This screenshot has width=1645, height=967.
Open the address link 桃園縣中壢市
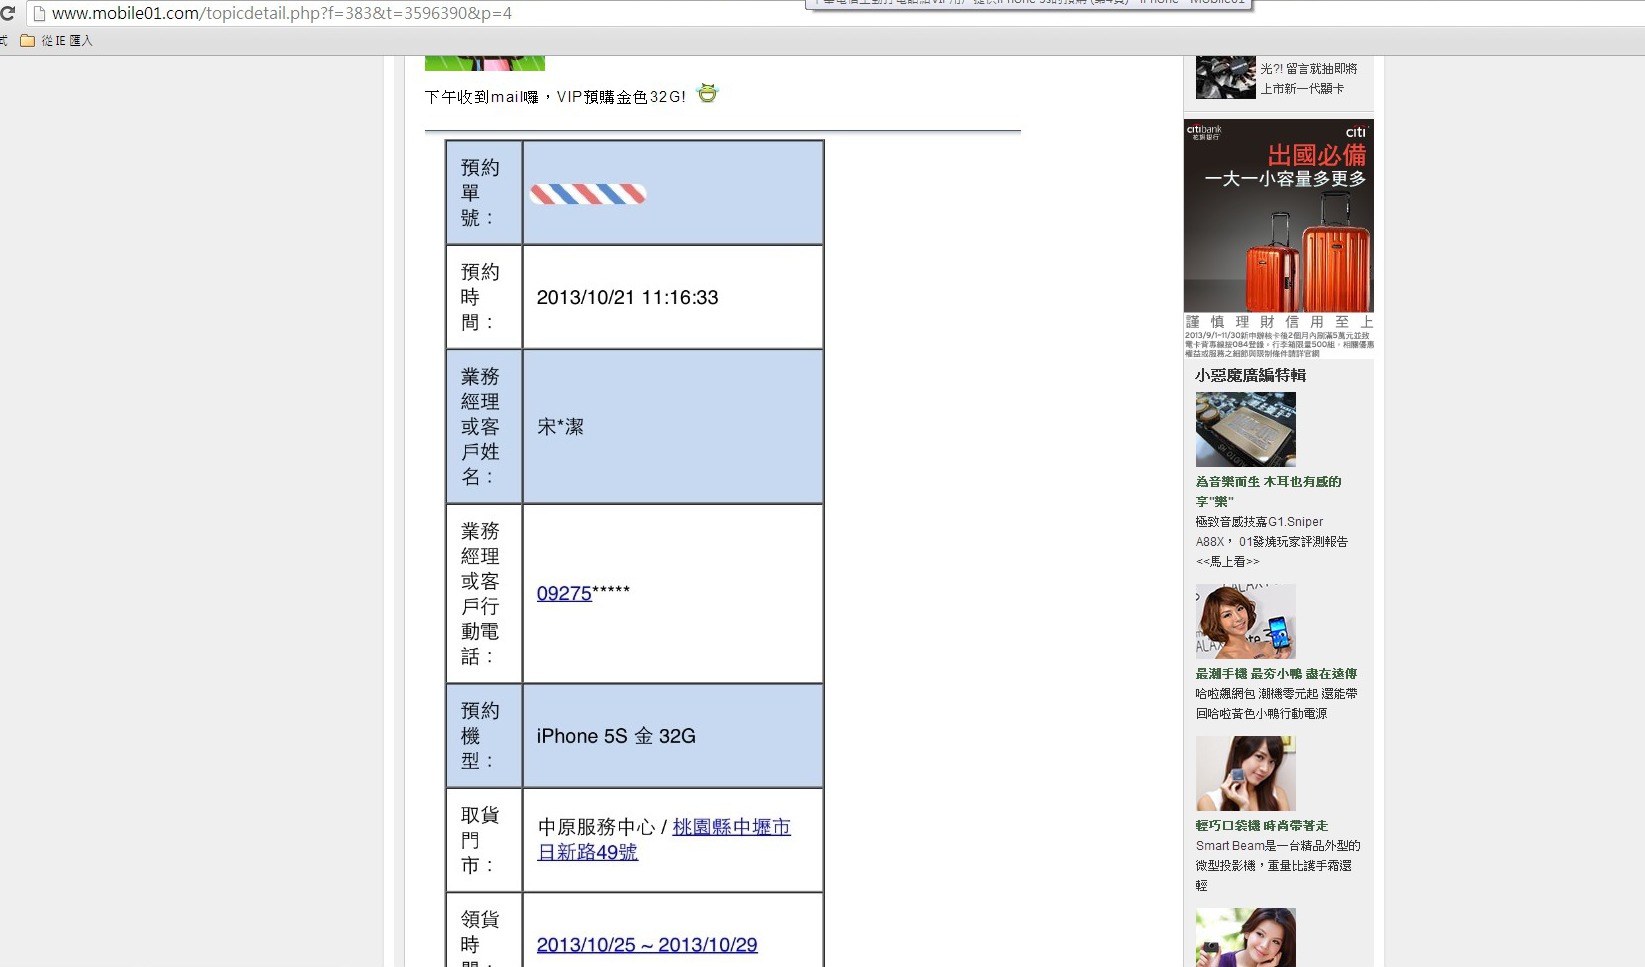point(731,827)
